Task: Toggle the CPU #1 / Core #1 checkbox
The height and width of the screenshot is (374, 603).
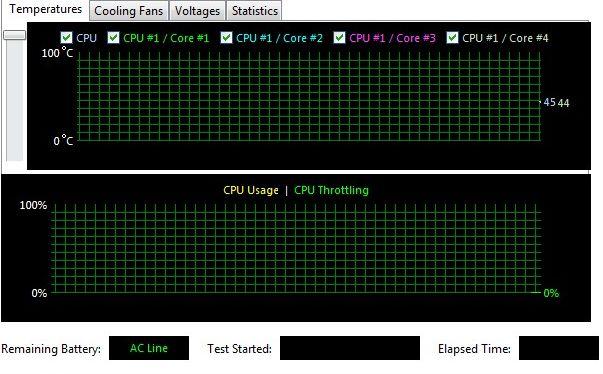Action: point(113,38)
